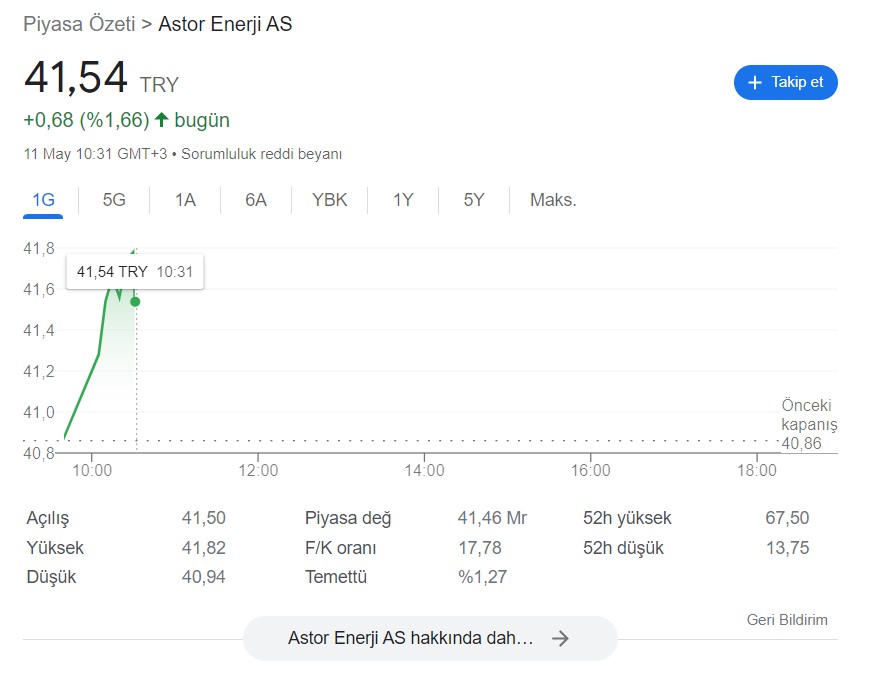
Task: Click the Piyasa Özeti breadcrumb link
Action: pos(79,24)
